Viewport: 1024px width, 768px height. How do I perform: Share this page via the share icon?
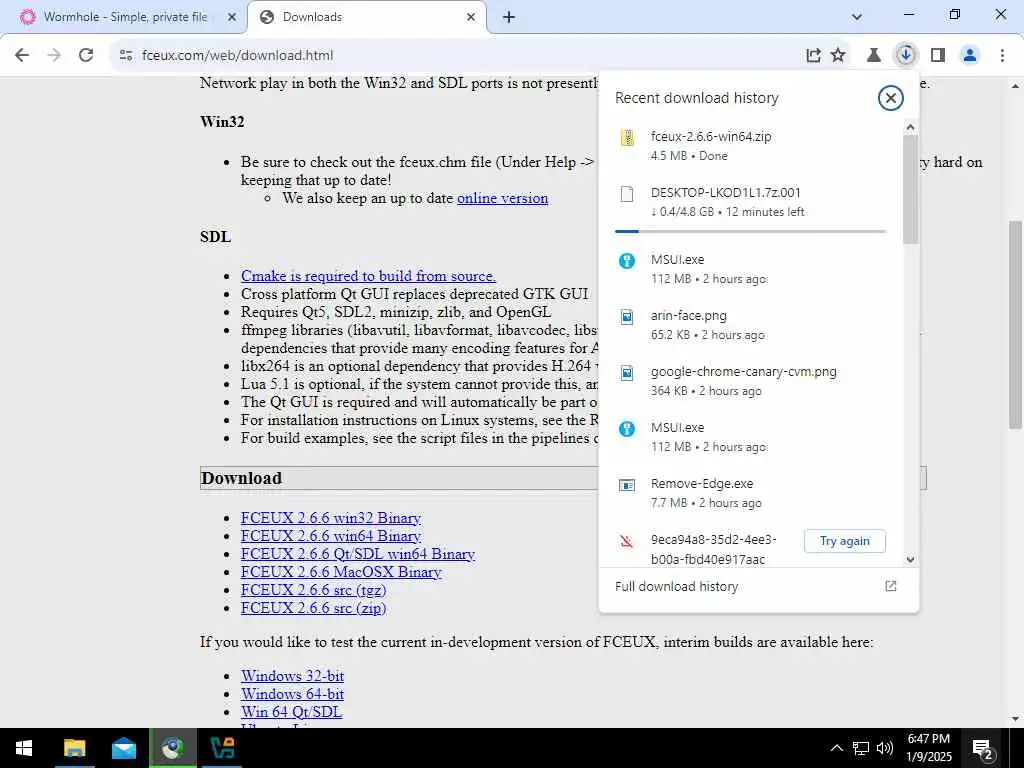tap(813, 56)
